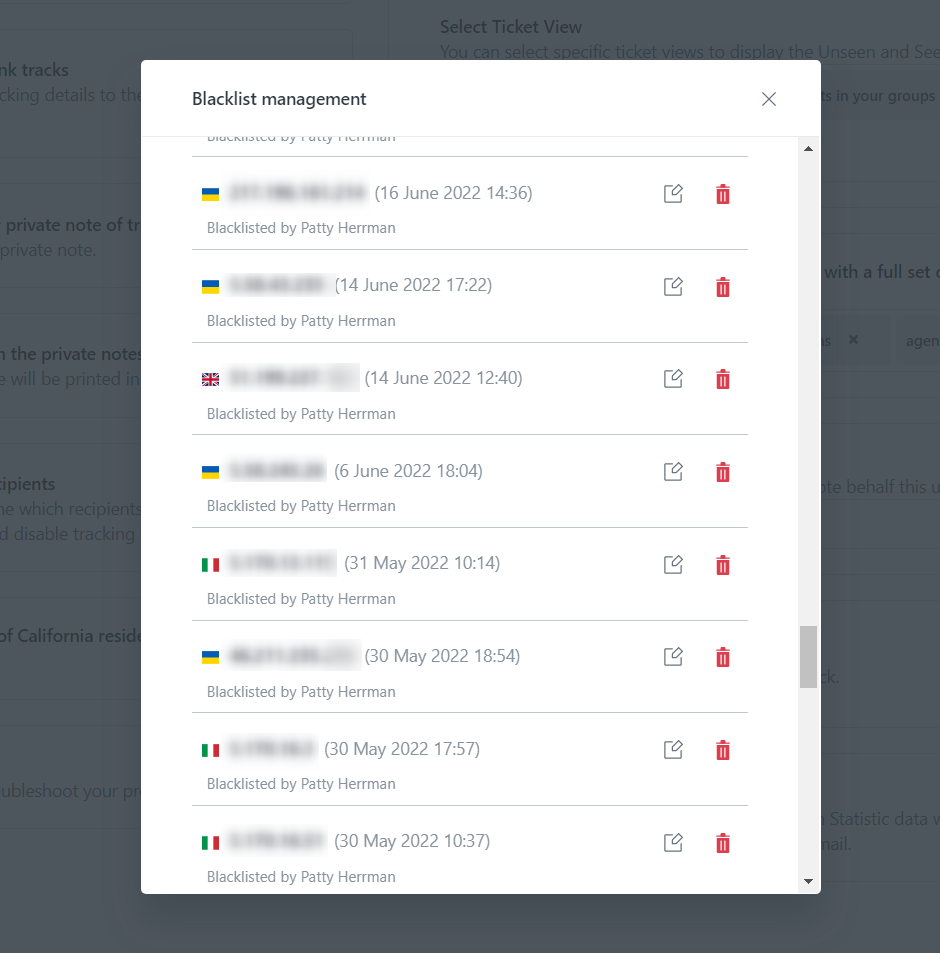940x953 pixels.
Task: Delete the 30 May 10:37 entry
Action: (x=722, y=843)
